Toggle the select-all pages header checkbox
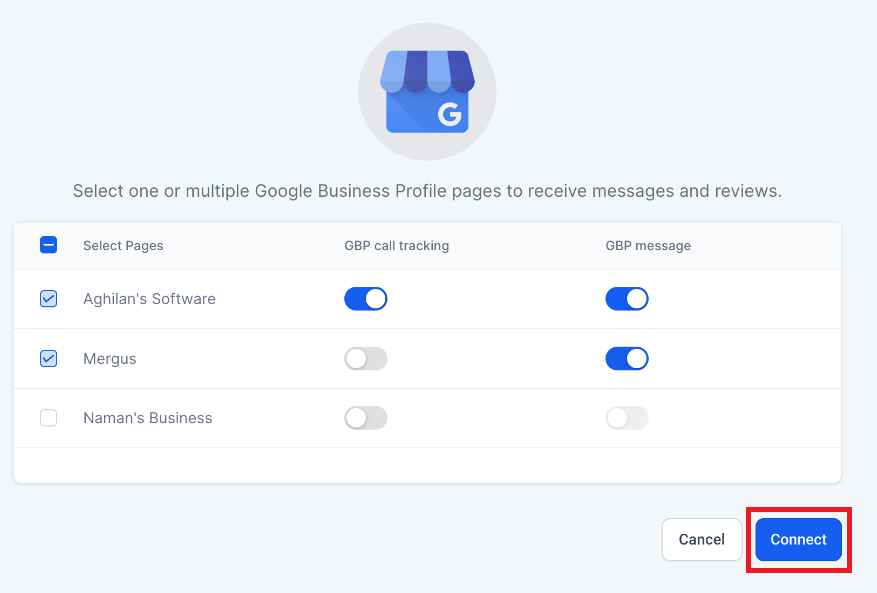This screenshot has width=877, height=593. (x=49, y=245)
